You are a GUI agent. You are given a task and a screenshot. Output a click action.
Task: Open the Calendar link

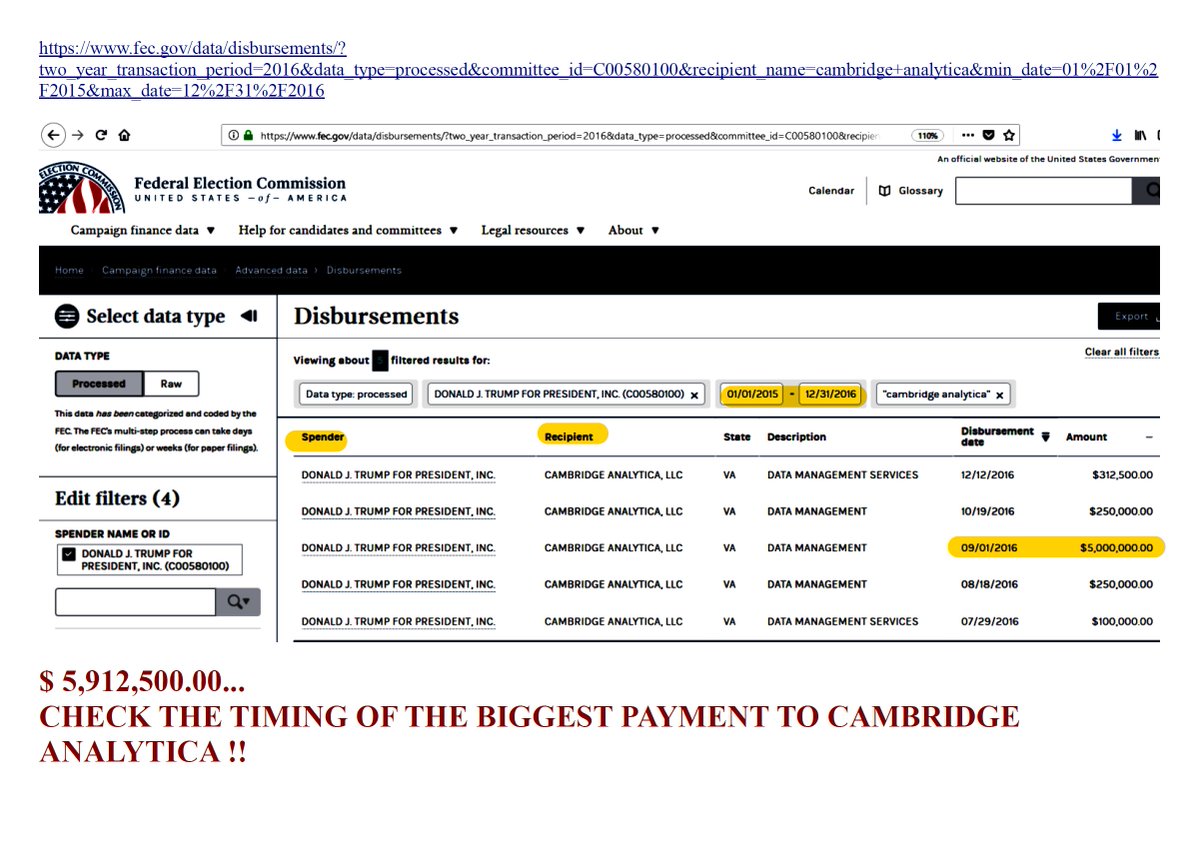click(x=831, y=191)
